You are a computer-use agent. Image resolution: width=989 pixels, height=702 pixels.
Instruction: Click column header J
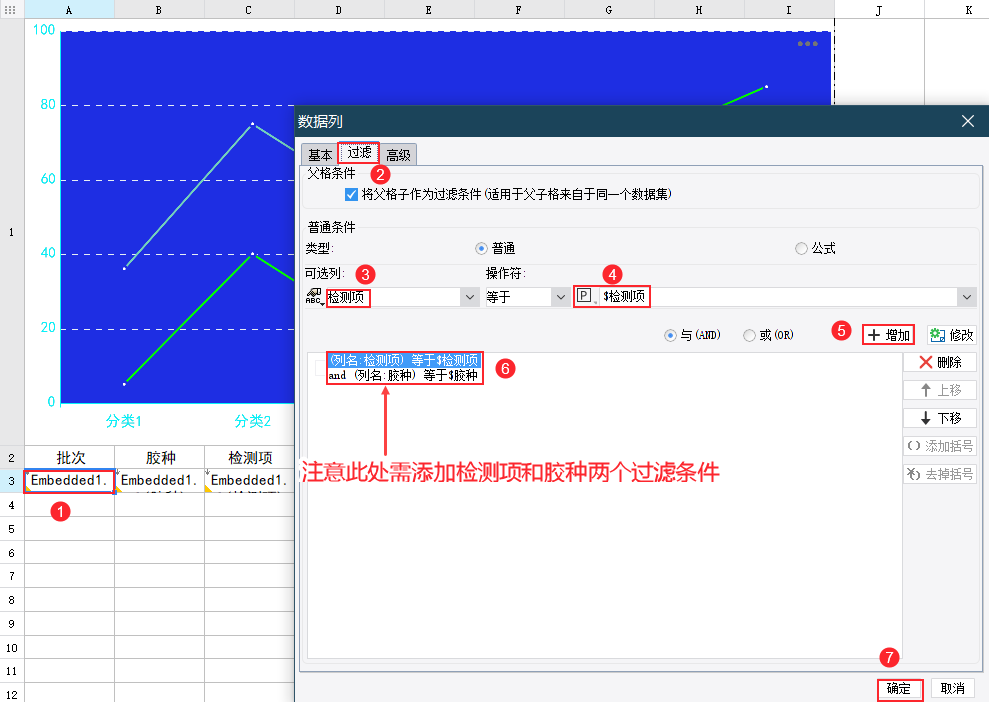[879, 9]
